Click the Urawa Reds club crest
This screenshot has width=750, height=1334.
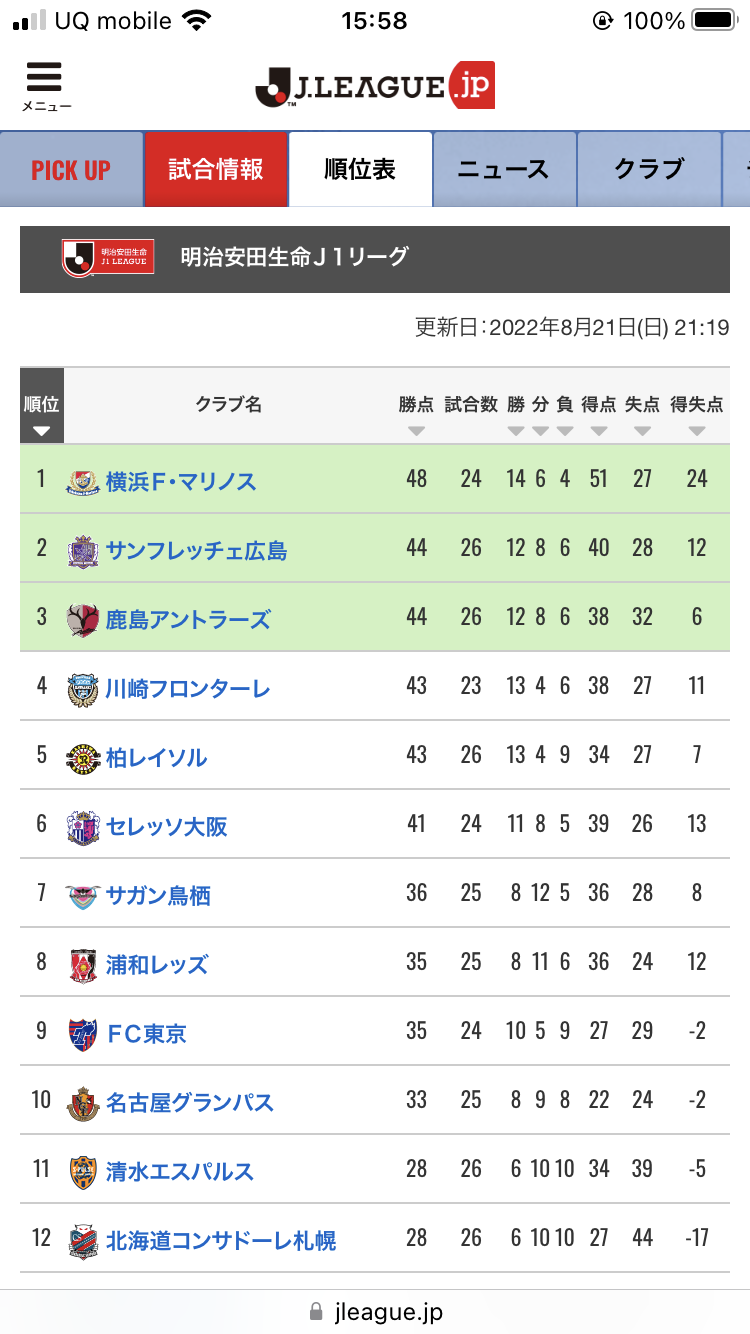click(83, 964)
